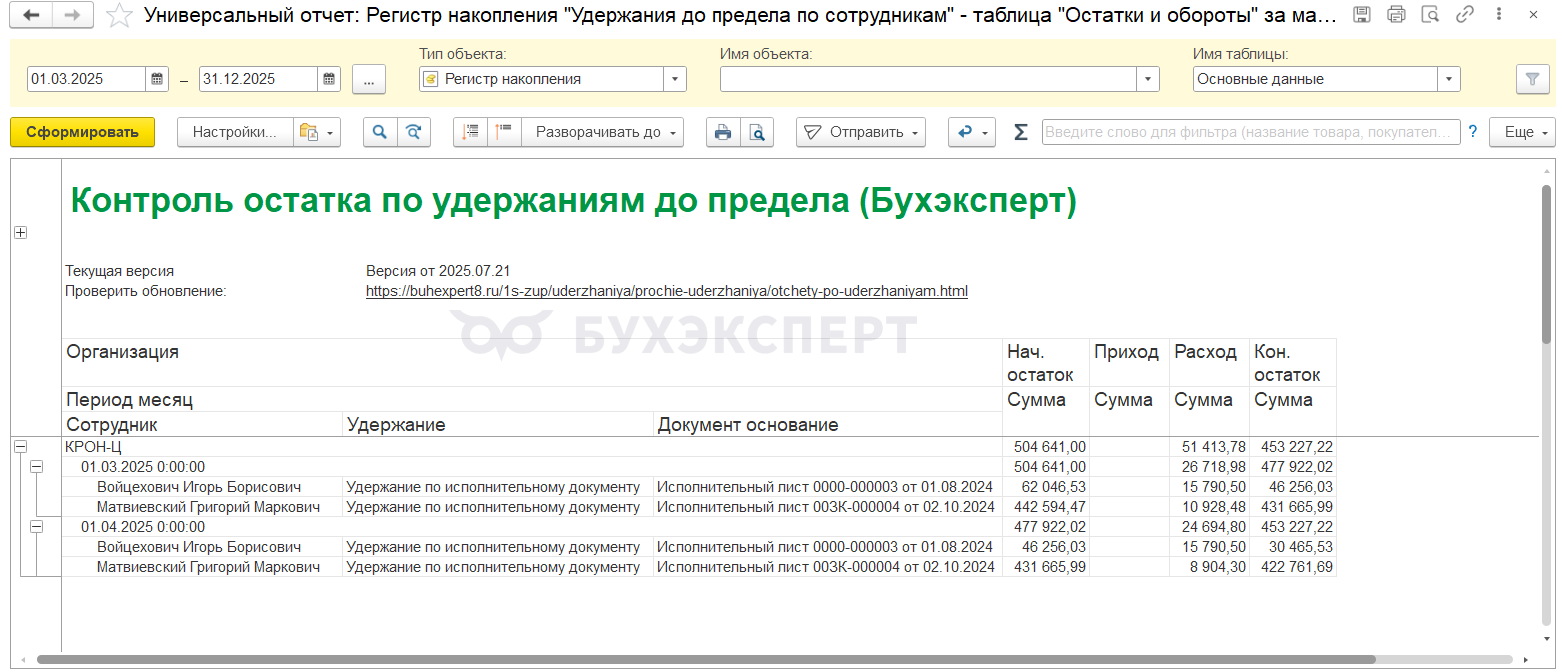Save the report via diskette icon
Screen dimensions: 1562x672
1362,15
